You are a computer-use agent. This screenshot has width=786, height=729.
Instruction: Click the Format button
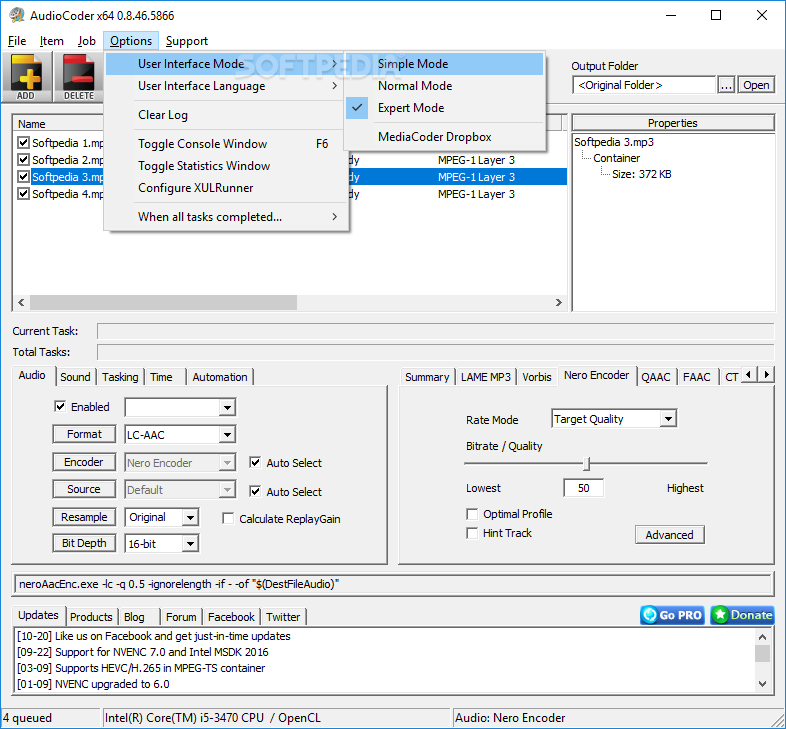tap(84, 434)
